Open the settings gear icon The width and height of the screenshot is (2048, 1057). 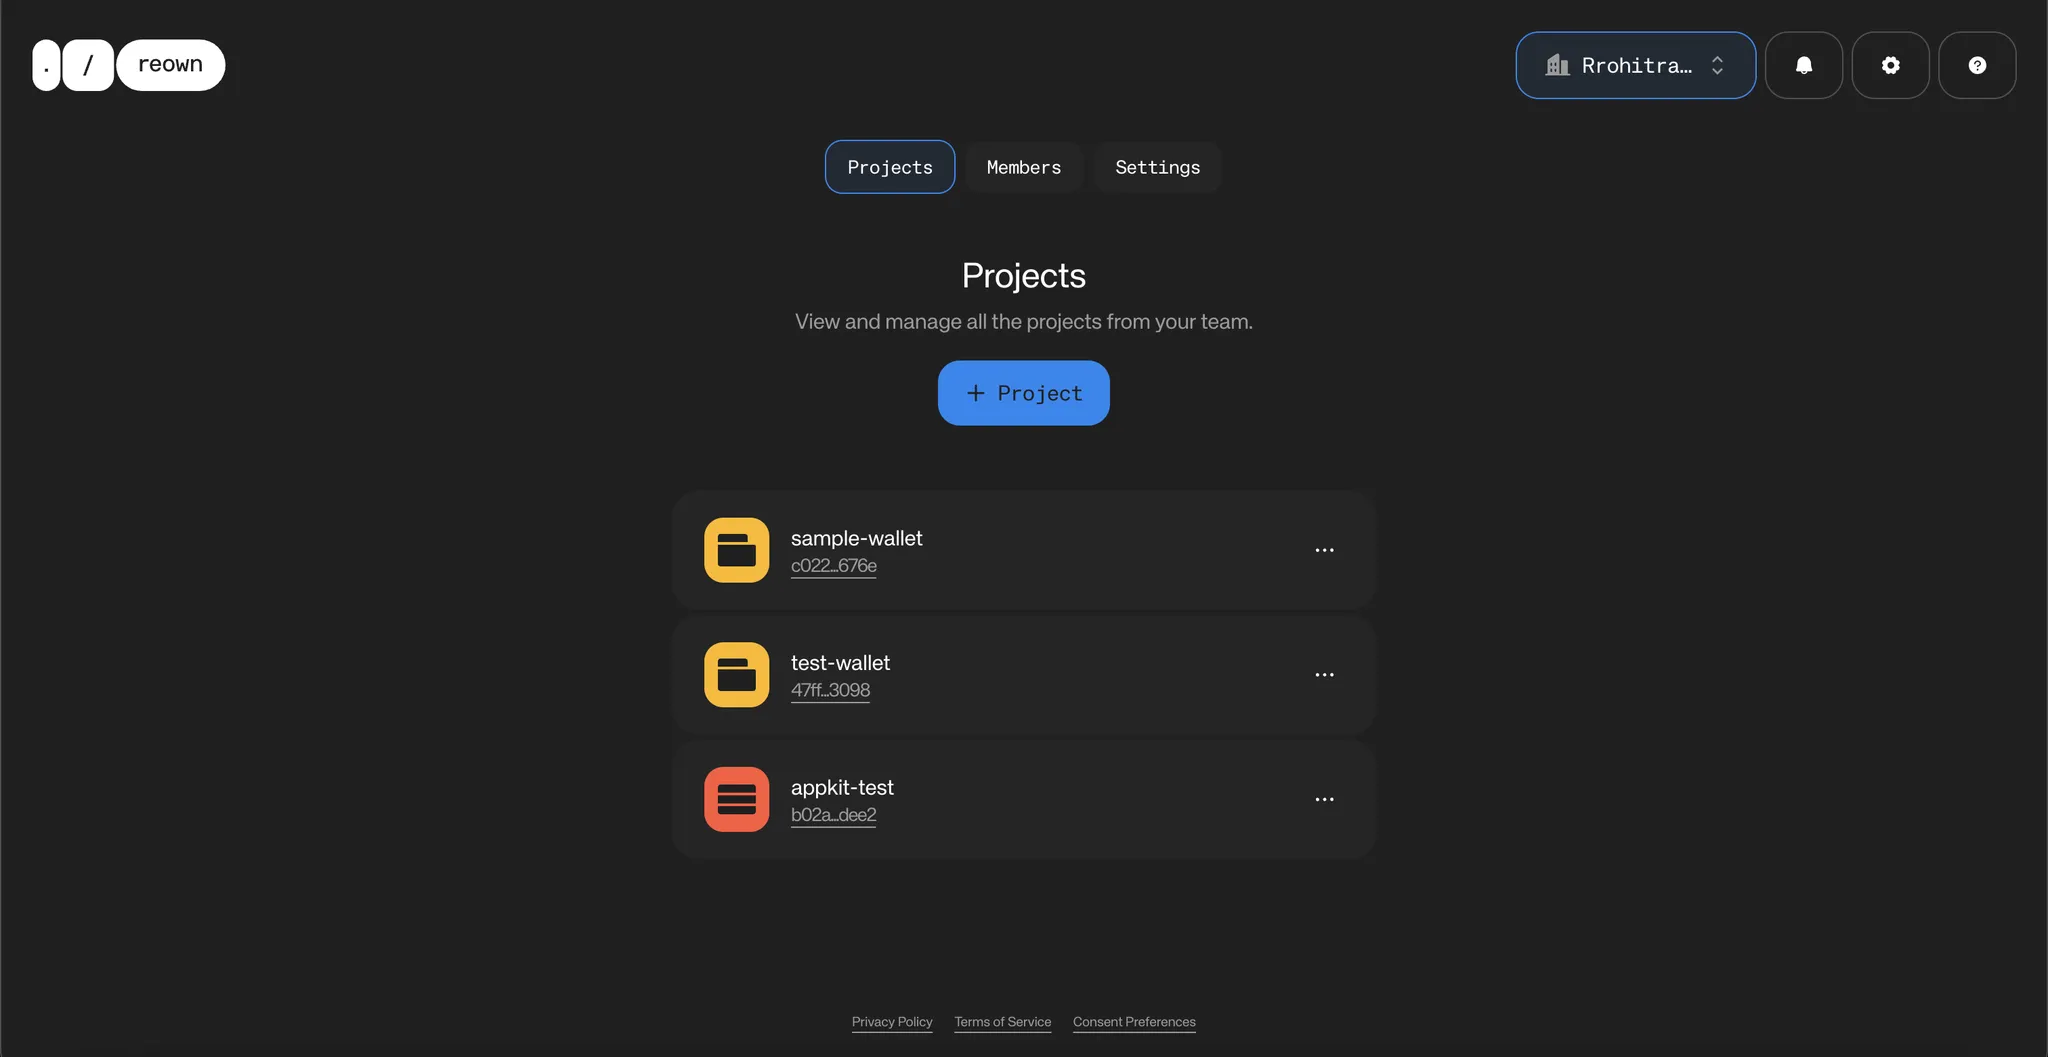1890,65
